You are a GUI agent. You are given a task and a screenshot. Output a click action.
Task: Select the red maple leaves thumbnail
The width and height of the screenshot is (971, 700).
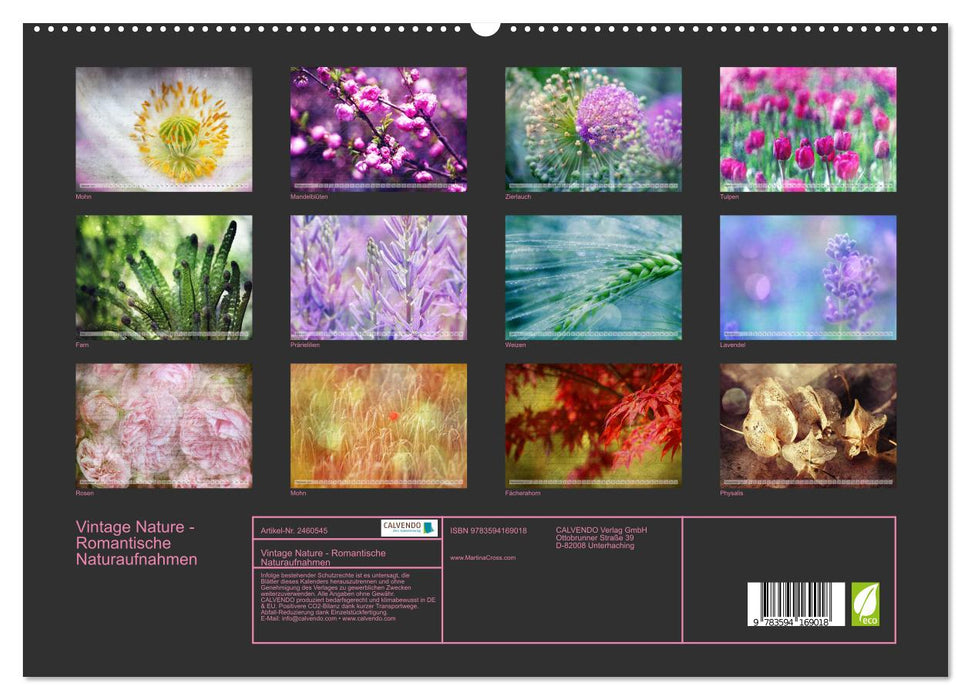593,426
